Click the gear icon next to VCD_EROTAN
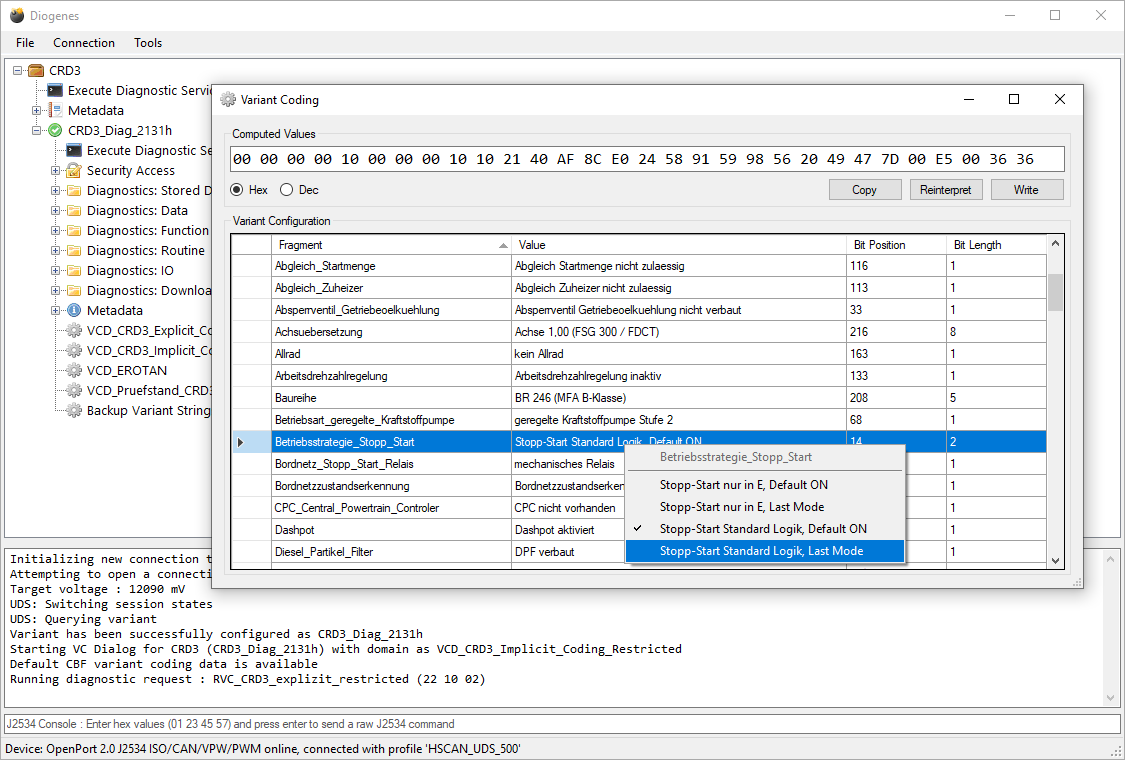Screen dimensions: 1125x760 coord(74,371)
